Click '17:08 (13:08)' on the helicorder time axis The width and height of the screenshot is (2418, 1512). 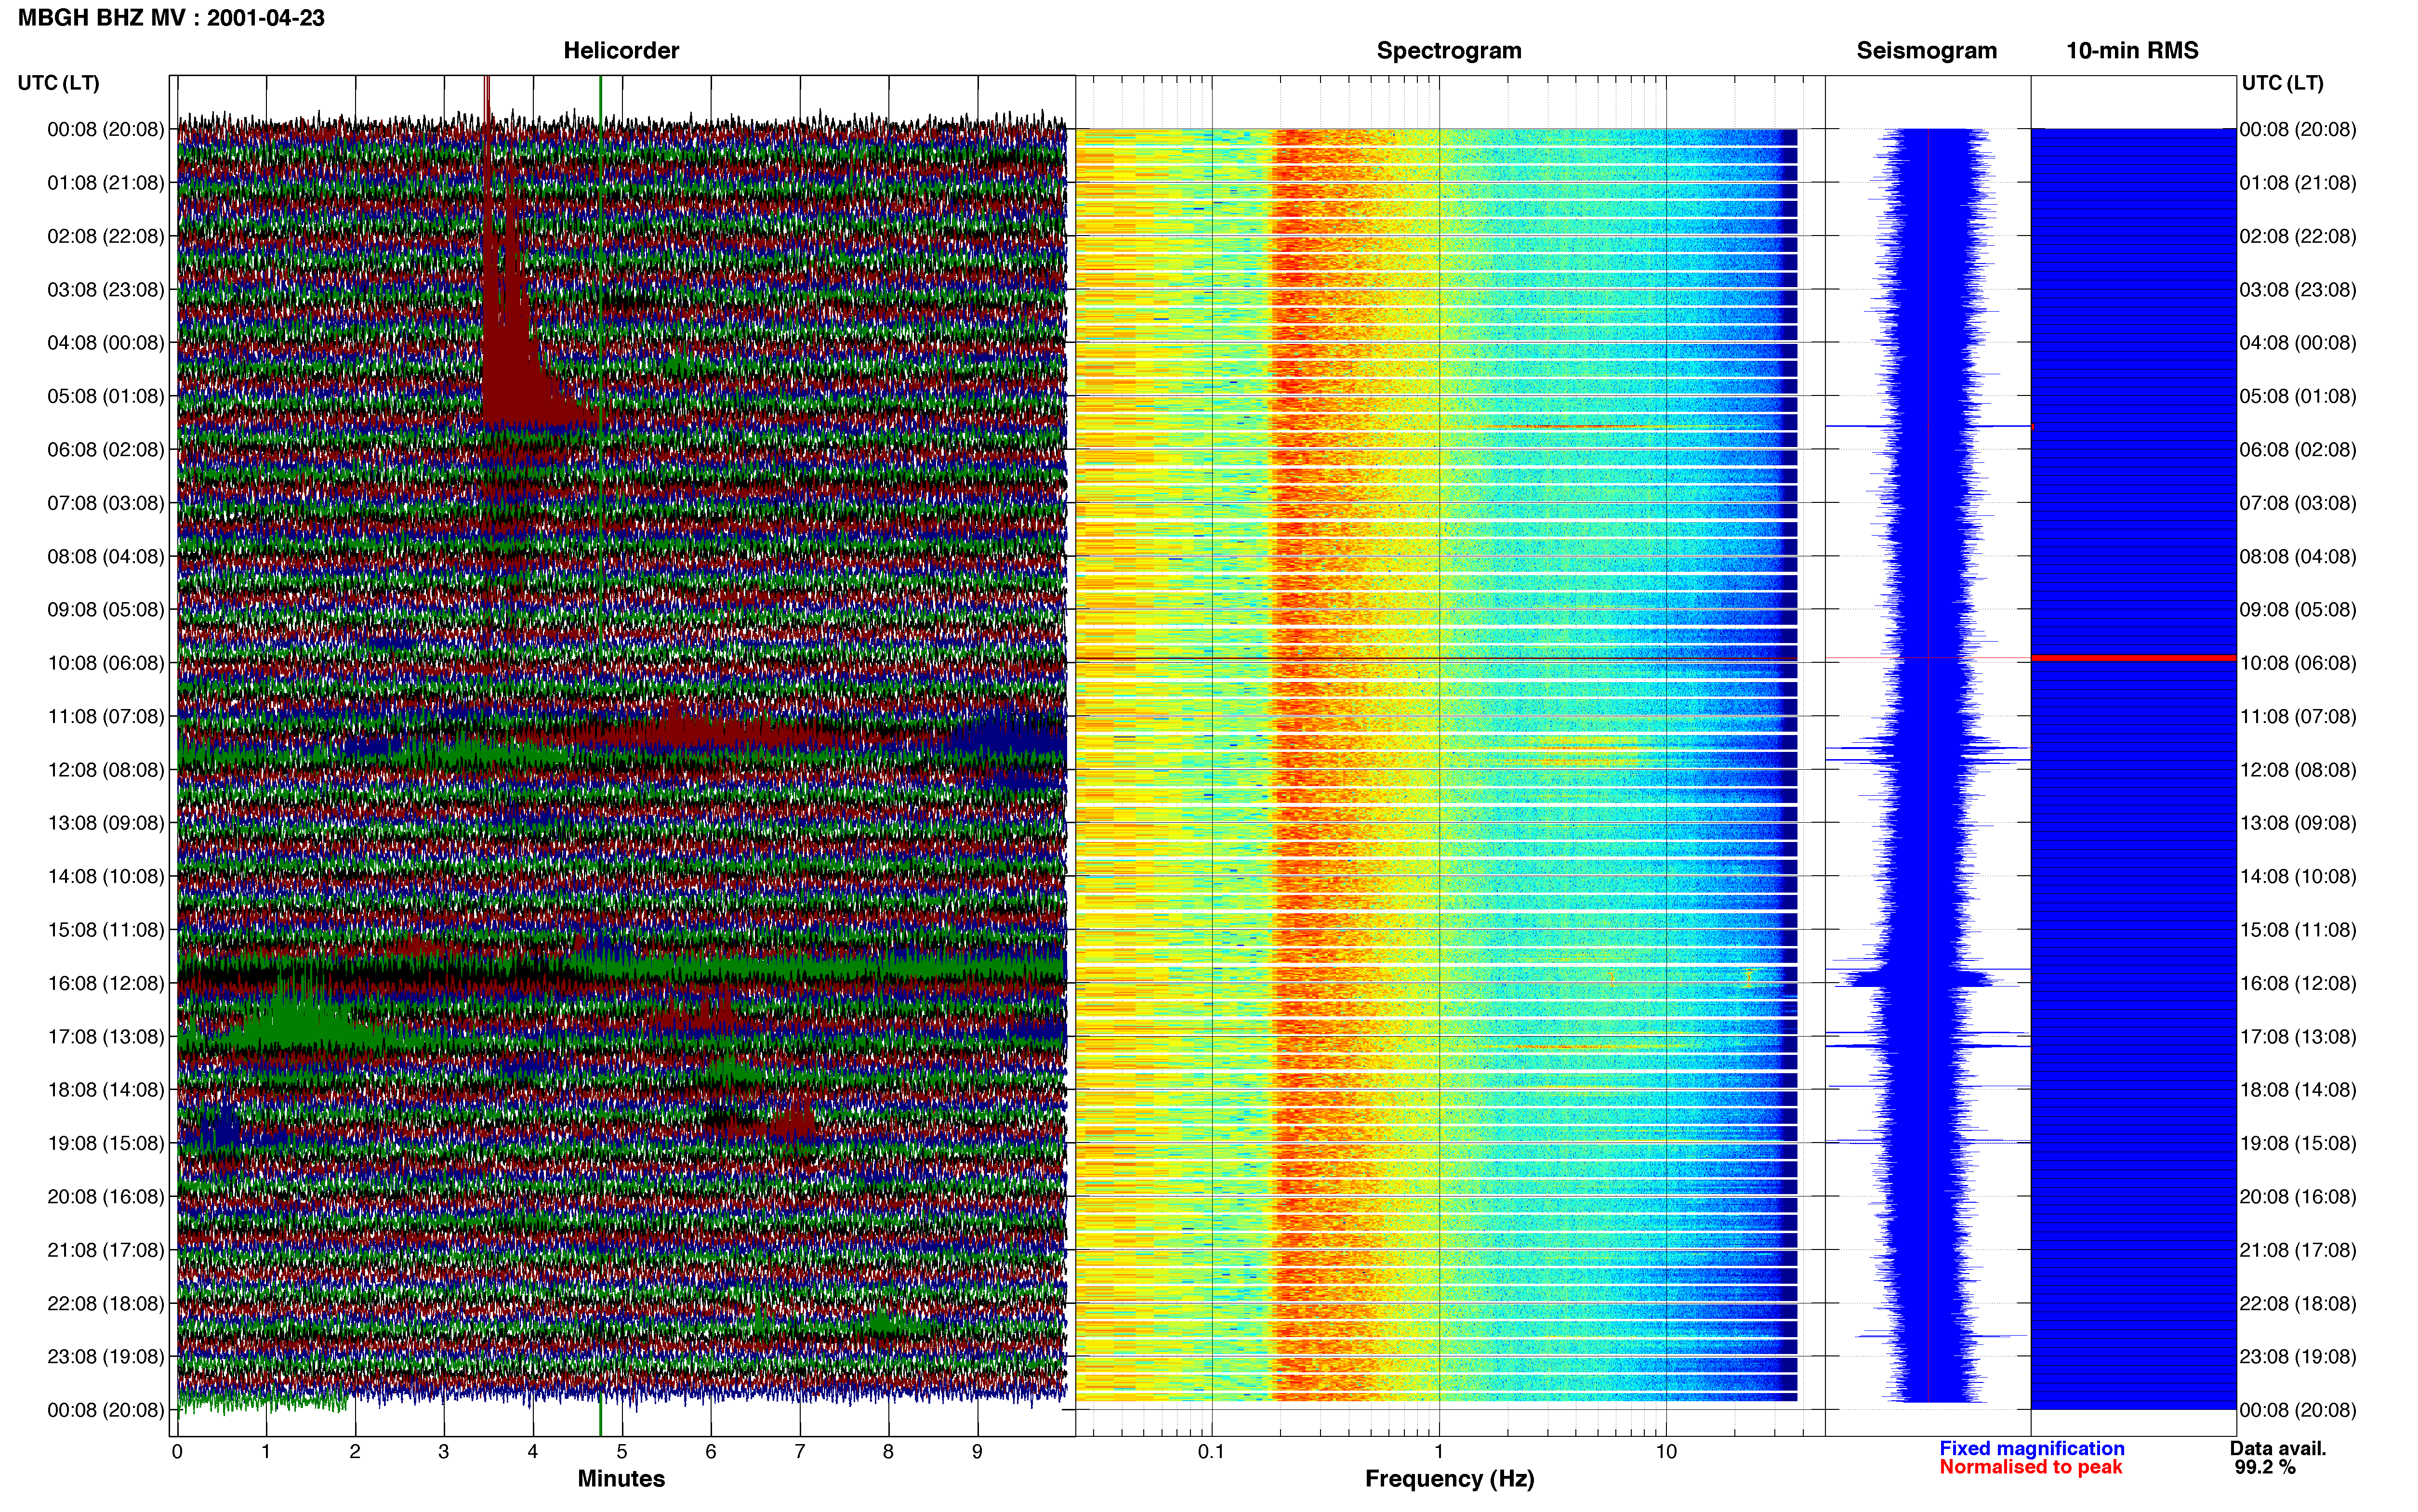106,1037
